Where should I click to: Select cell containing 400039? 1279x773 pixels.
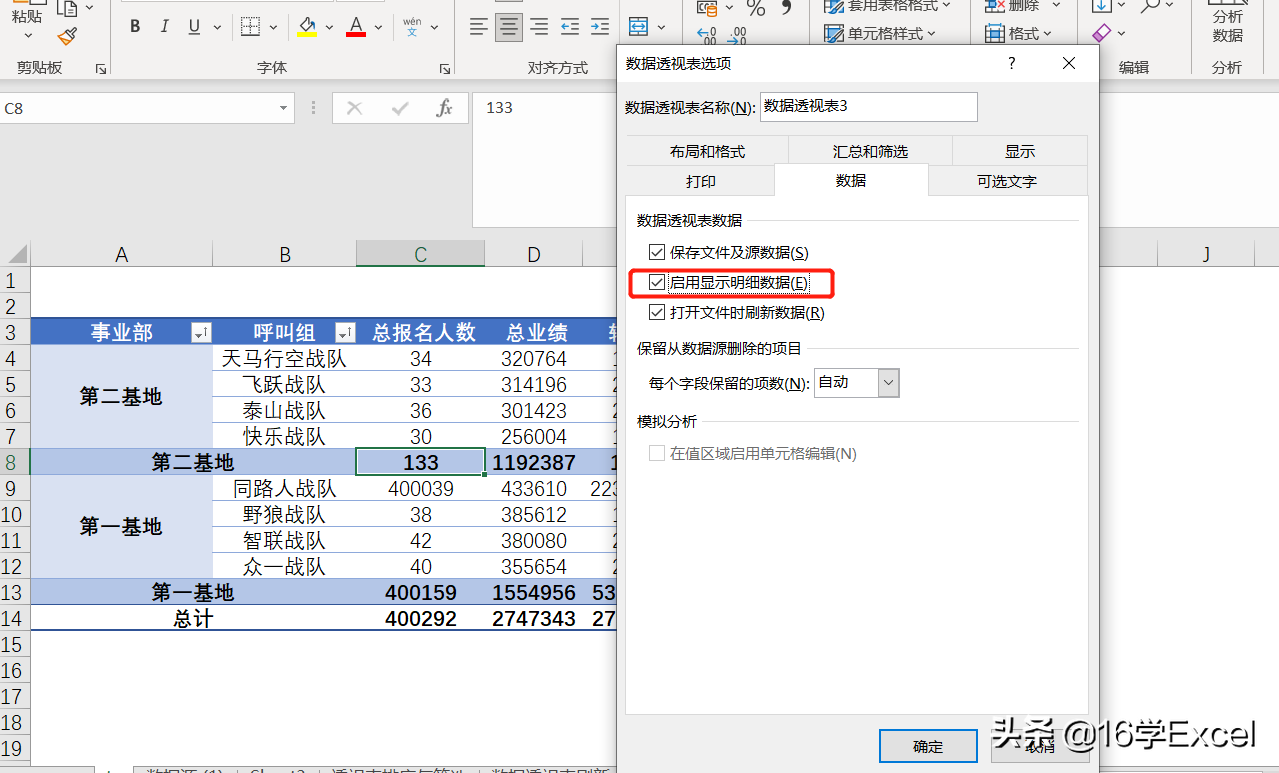pyautogui.click(x=421, y=488)
